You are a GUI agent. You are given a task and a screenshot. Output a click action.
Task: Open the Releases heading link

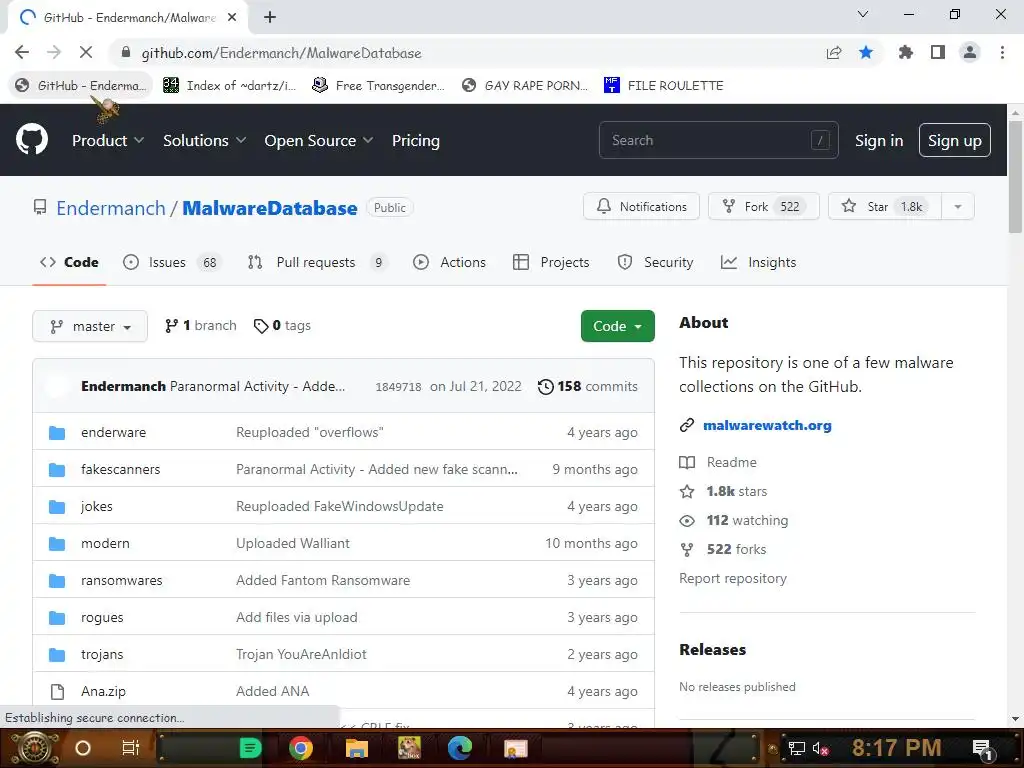click(712, 650)
